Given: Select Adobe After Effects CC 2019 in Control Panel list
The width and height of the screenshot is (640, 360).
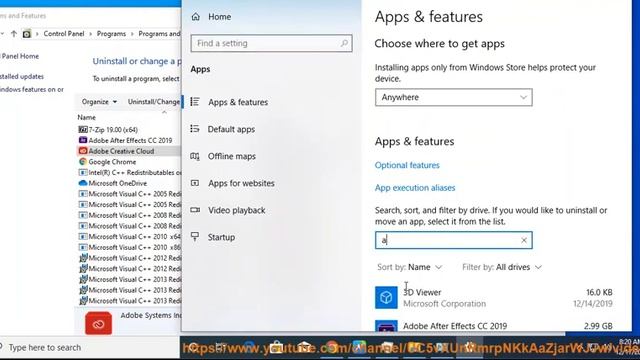Looking at the screenshot, I should tap(130, 140).
